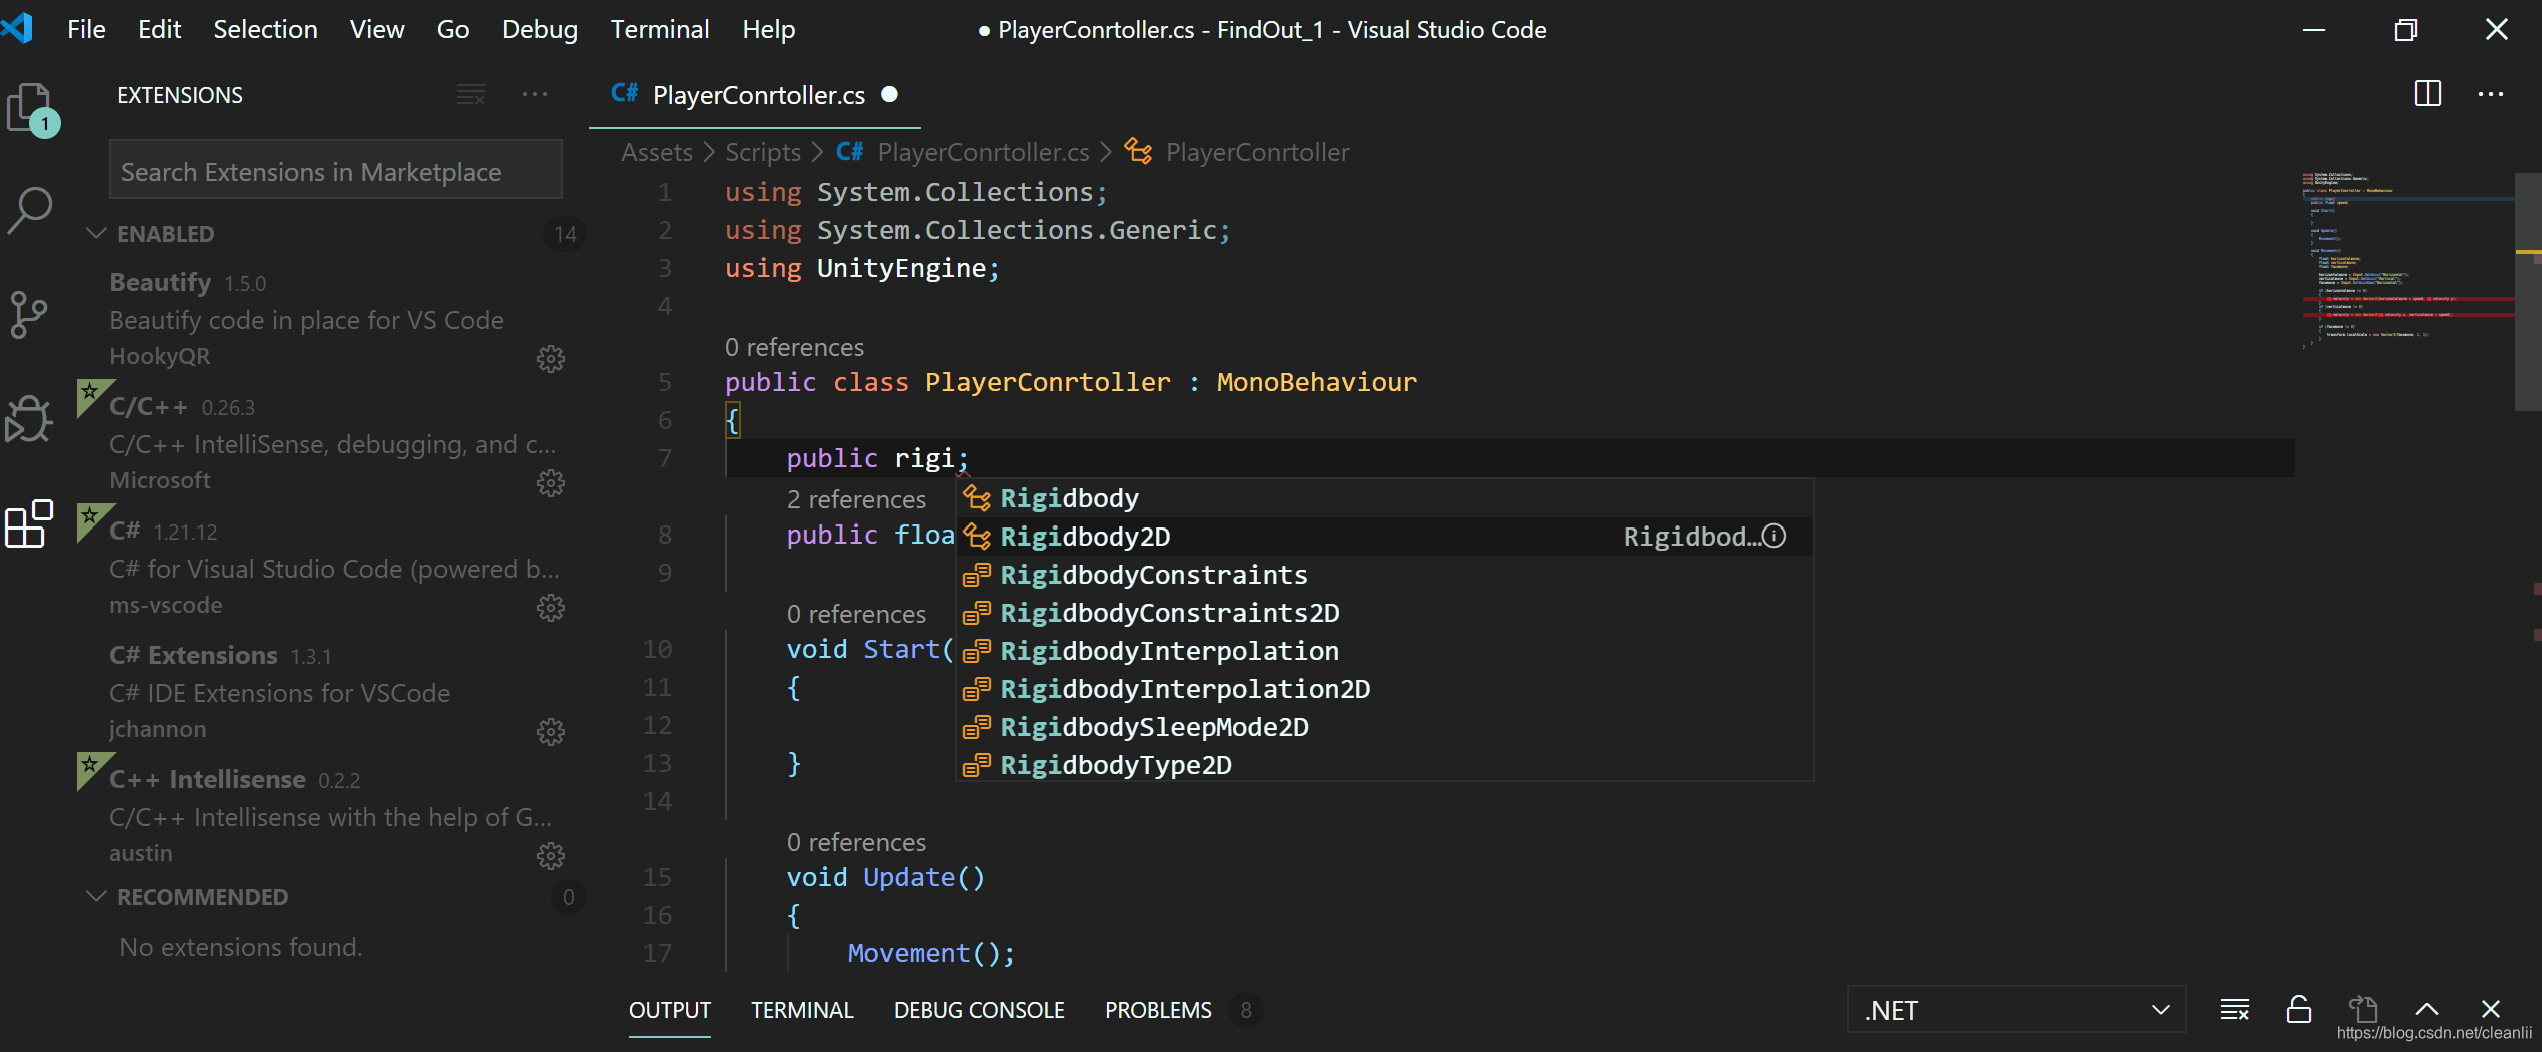Select the PlayerConrtoller.cs editor tab
The width and height of the screenshot is (2542, 1052).
tap(756, 95)
